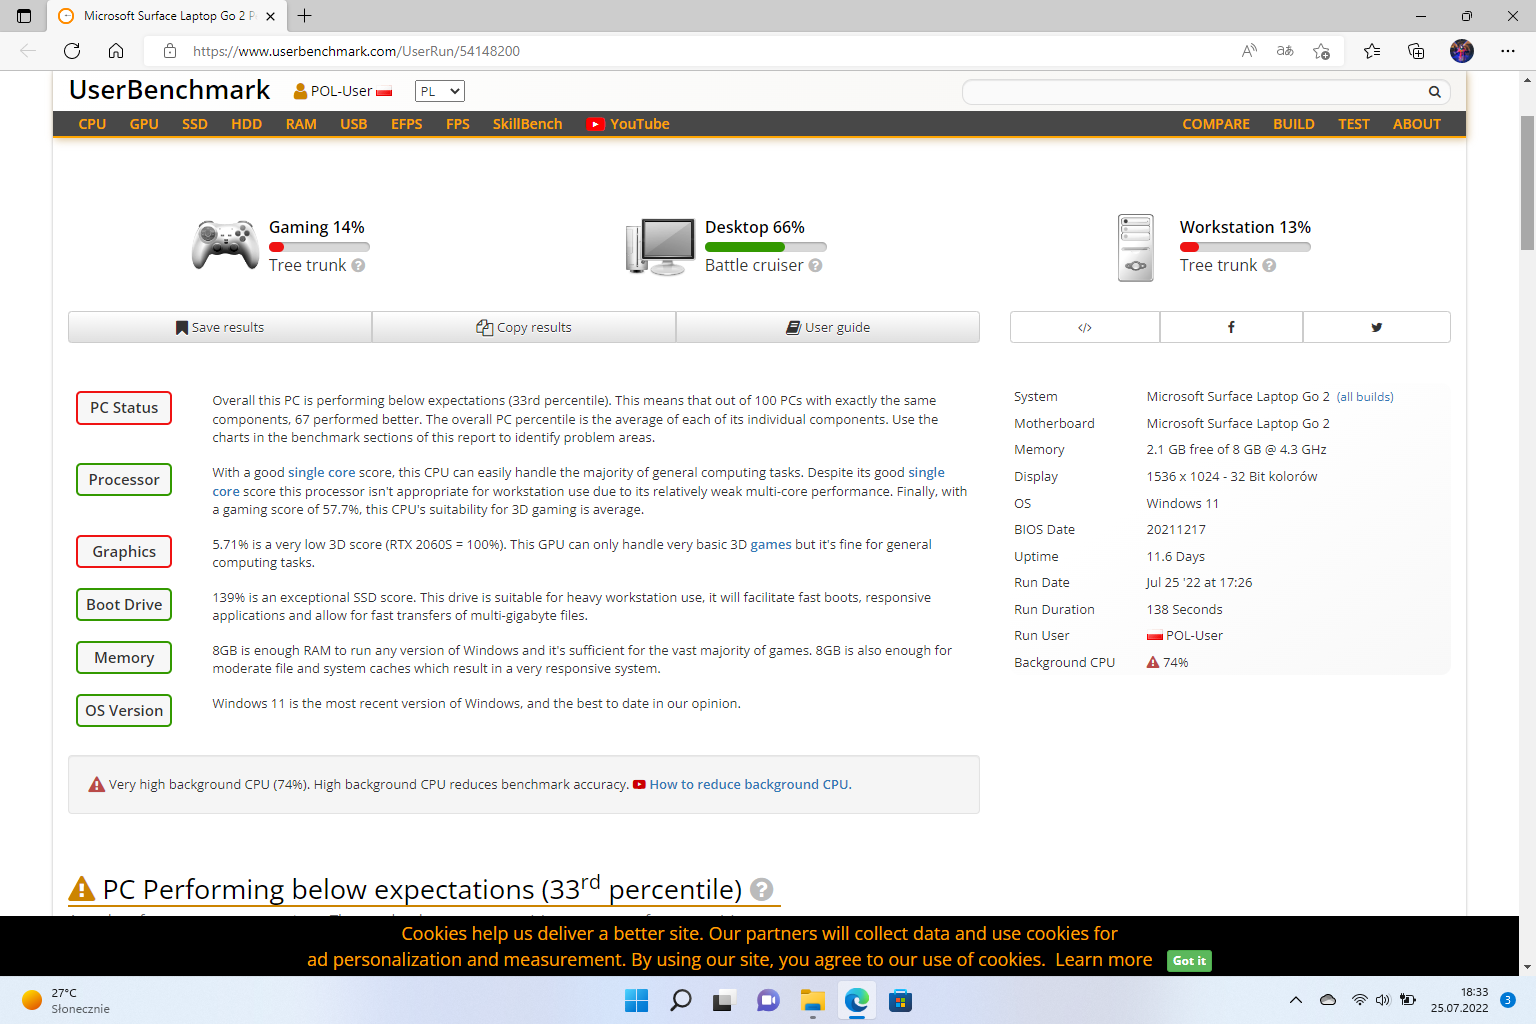This screenshot has width=1536, height=1024.
Task: Refresh the page in the browser toolbar
Action: (72, 51)
